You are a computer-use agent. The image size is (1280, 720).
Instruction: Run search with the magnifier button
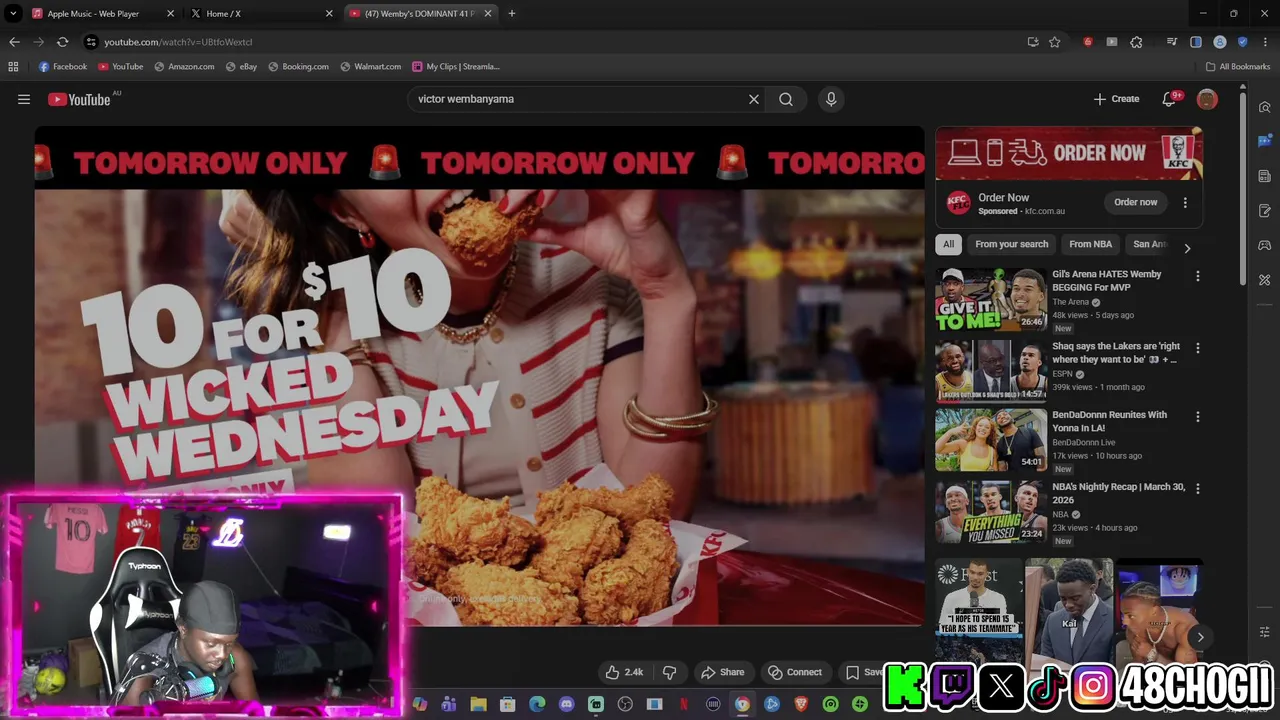pyautogui.click(x=786, y=99)
